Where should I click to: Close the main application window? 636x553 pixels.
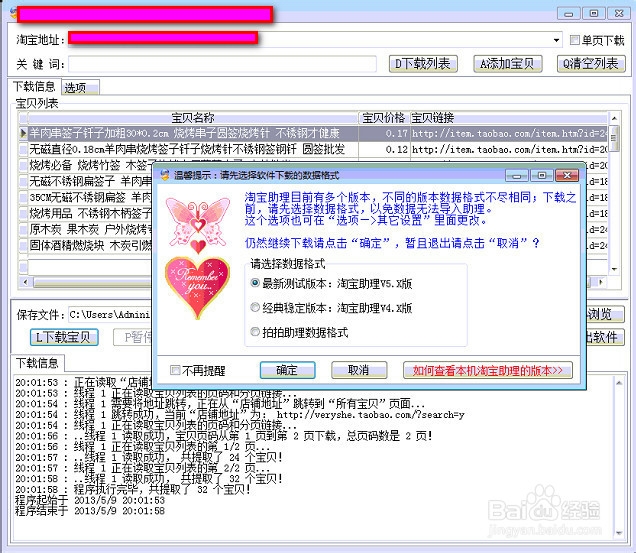[x=619, y=13]
